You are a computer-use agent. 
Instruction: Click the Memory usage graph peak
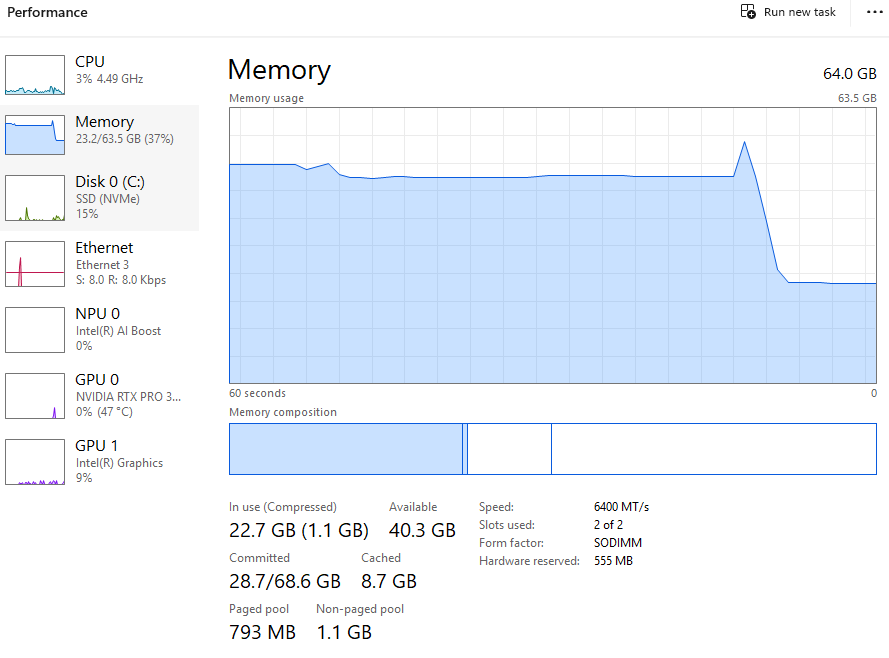pos(744,143)
